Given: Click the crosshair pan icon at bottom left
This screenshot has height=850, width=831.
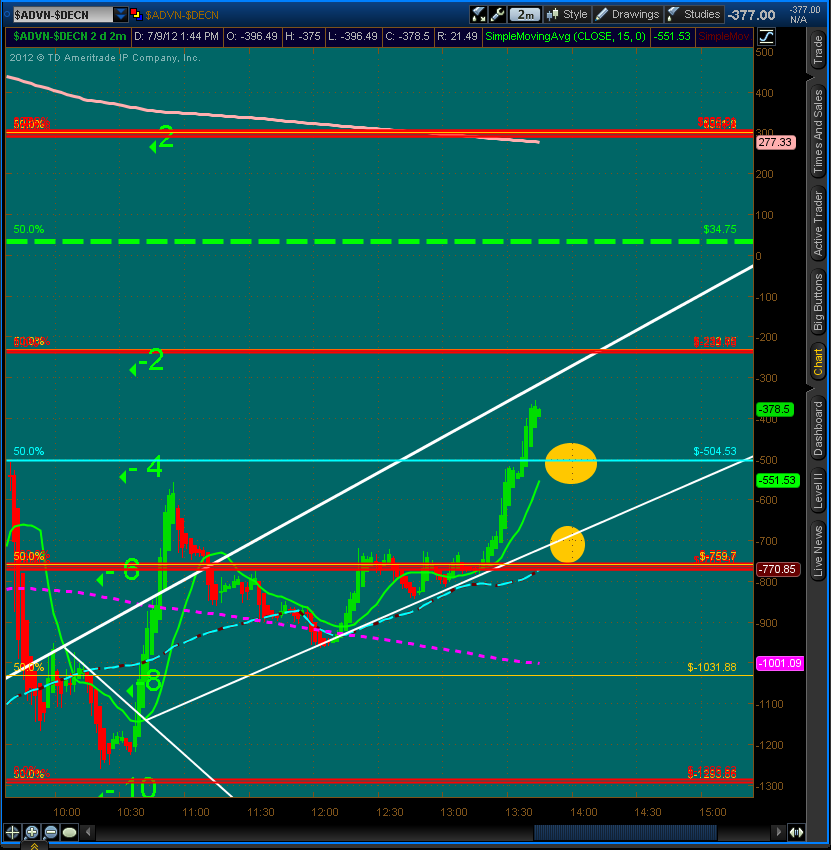Looking at the screenshot, I should tap(12, 832).
